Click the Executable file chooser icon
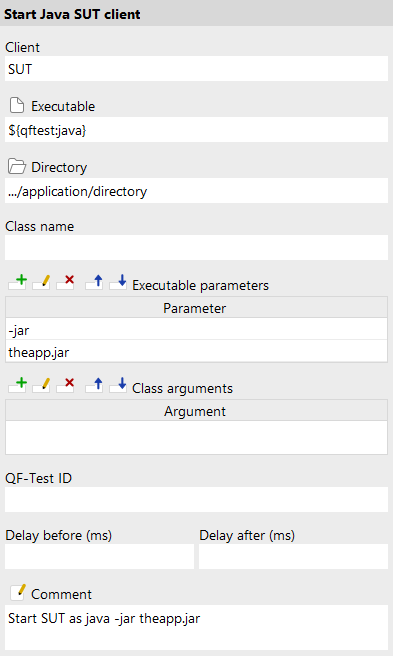Image resolution: width=393 pixels, height=656 pixels. point(17,106)
